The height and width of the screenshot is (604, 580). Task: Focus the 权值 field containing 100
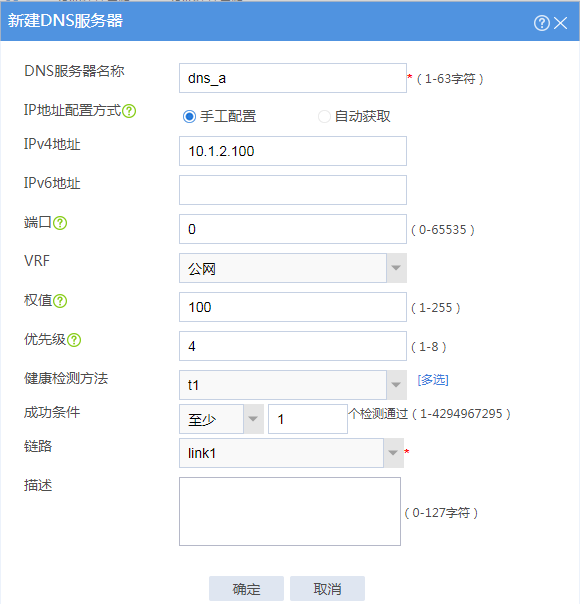point(293,307)
